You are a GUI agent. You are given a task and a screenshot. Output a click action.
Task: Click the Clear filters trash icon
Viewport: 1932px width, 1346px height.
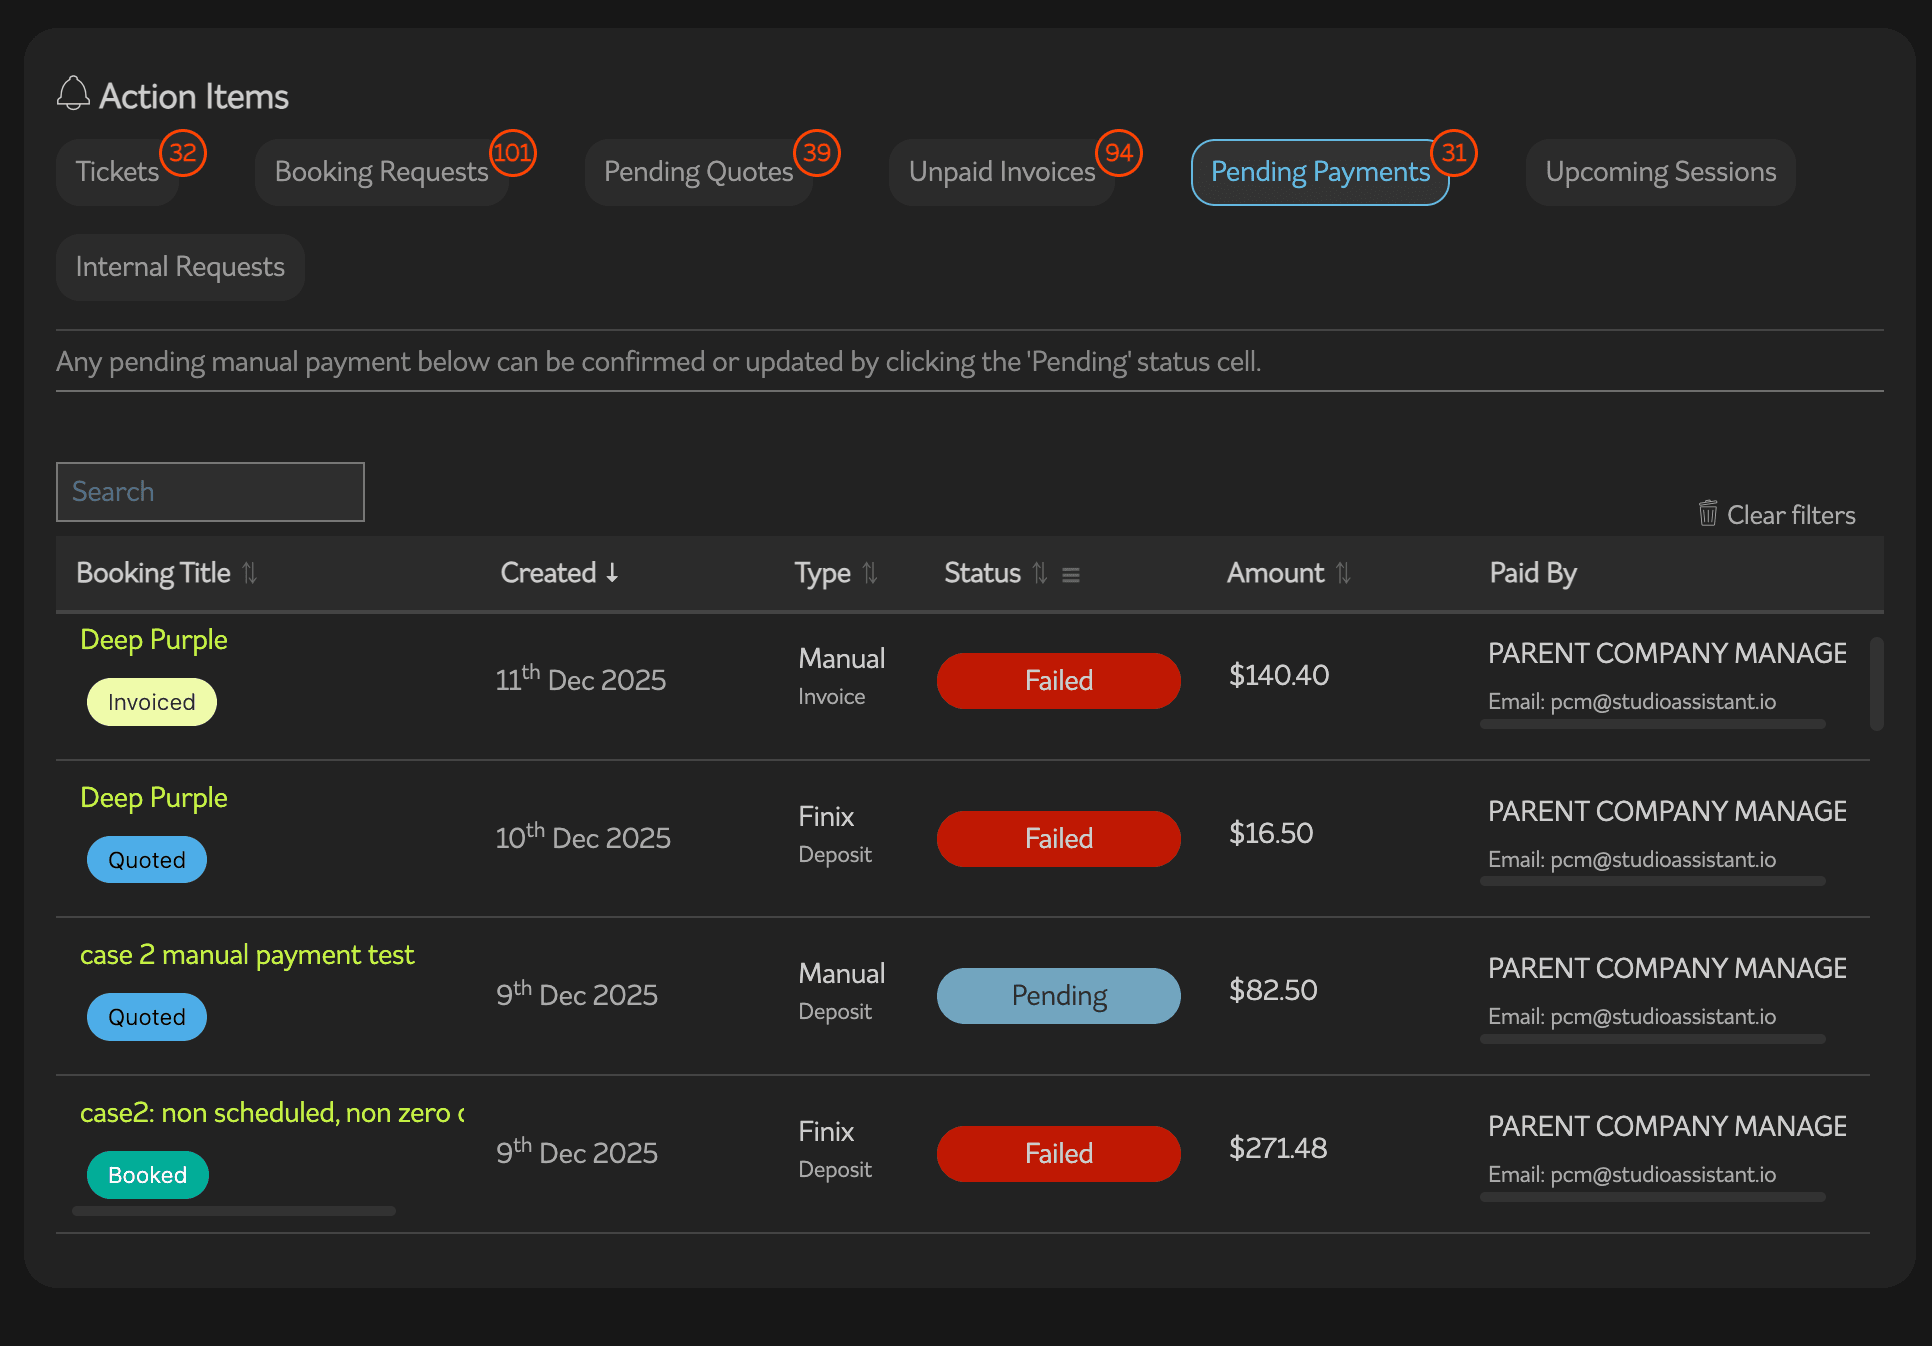1708,513
